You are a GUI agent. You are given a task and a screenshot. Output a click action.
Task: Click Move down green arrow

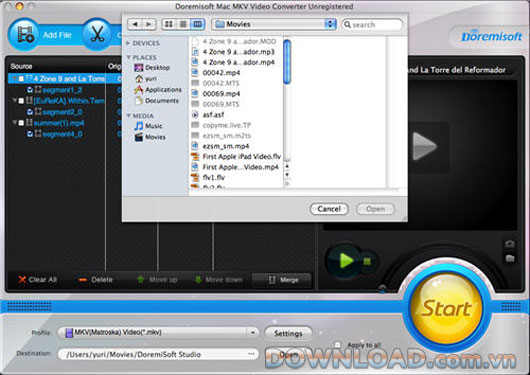pyautogui.click(x=198, y=279)
